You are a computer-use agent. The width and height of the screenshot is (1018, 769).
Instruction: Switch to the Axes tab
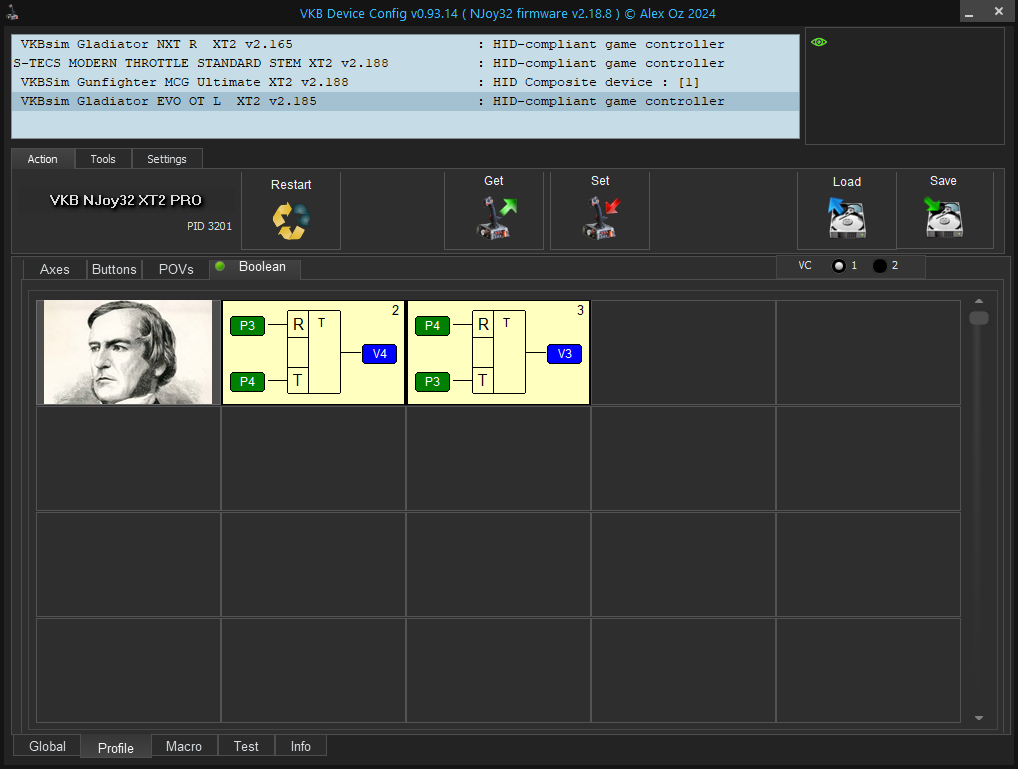pos(55,270)
